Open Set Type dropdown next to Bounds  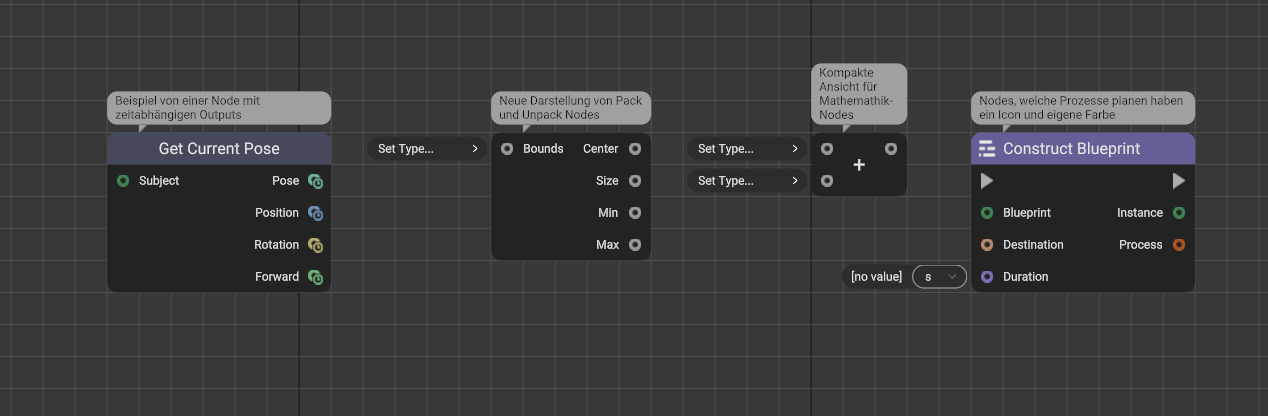coord(428,149)
